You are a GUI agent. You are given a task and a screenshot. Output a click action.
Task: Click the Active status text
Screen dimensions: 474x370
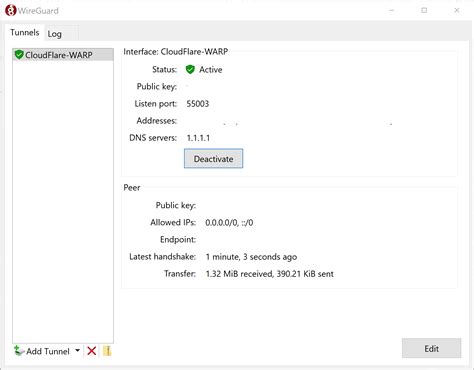(211, 70)
